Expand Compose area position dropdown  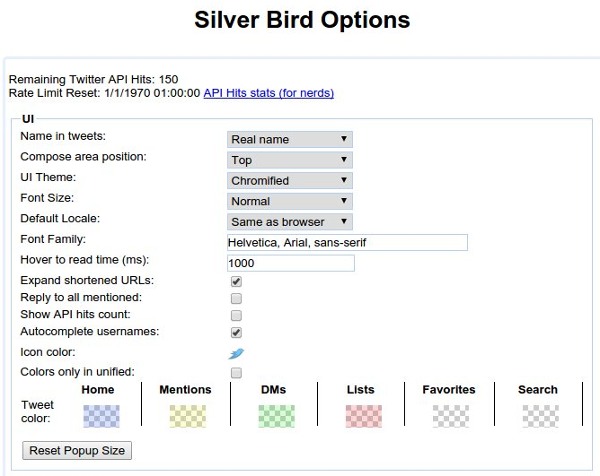[290, 160]
